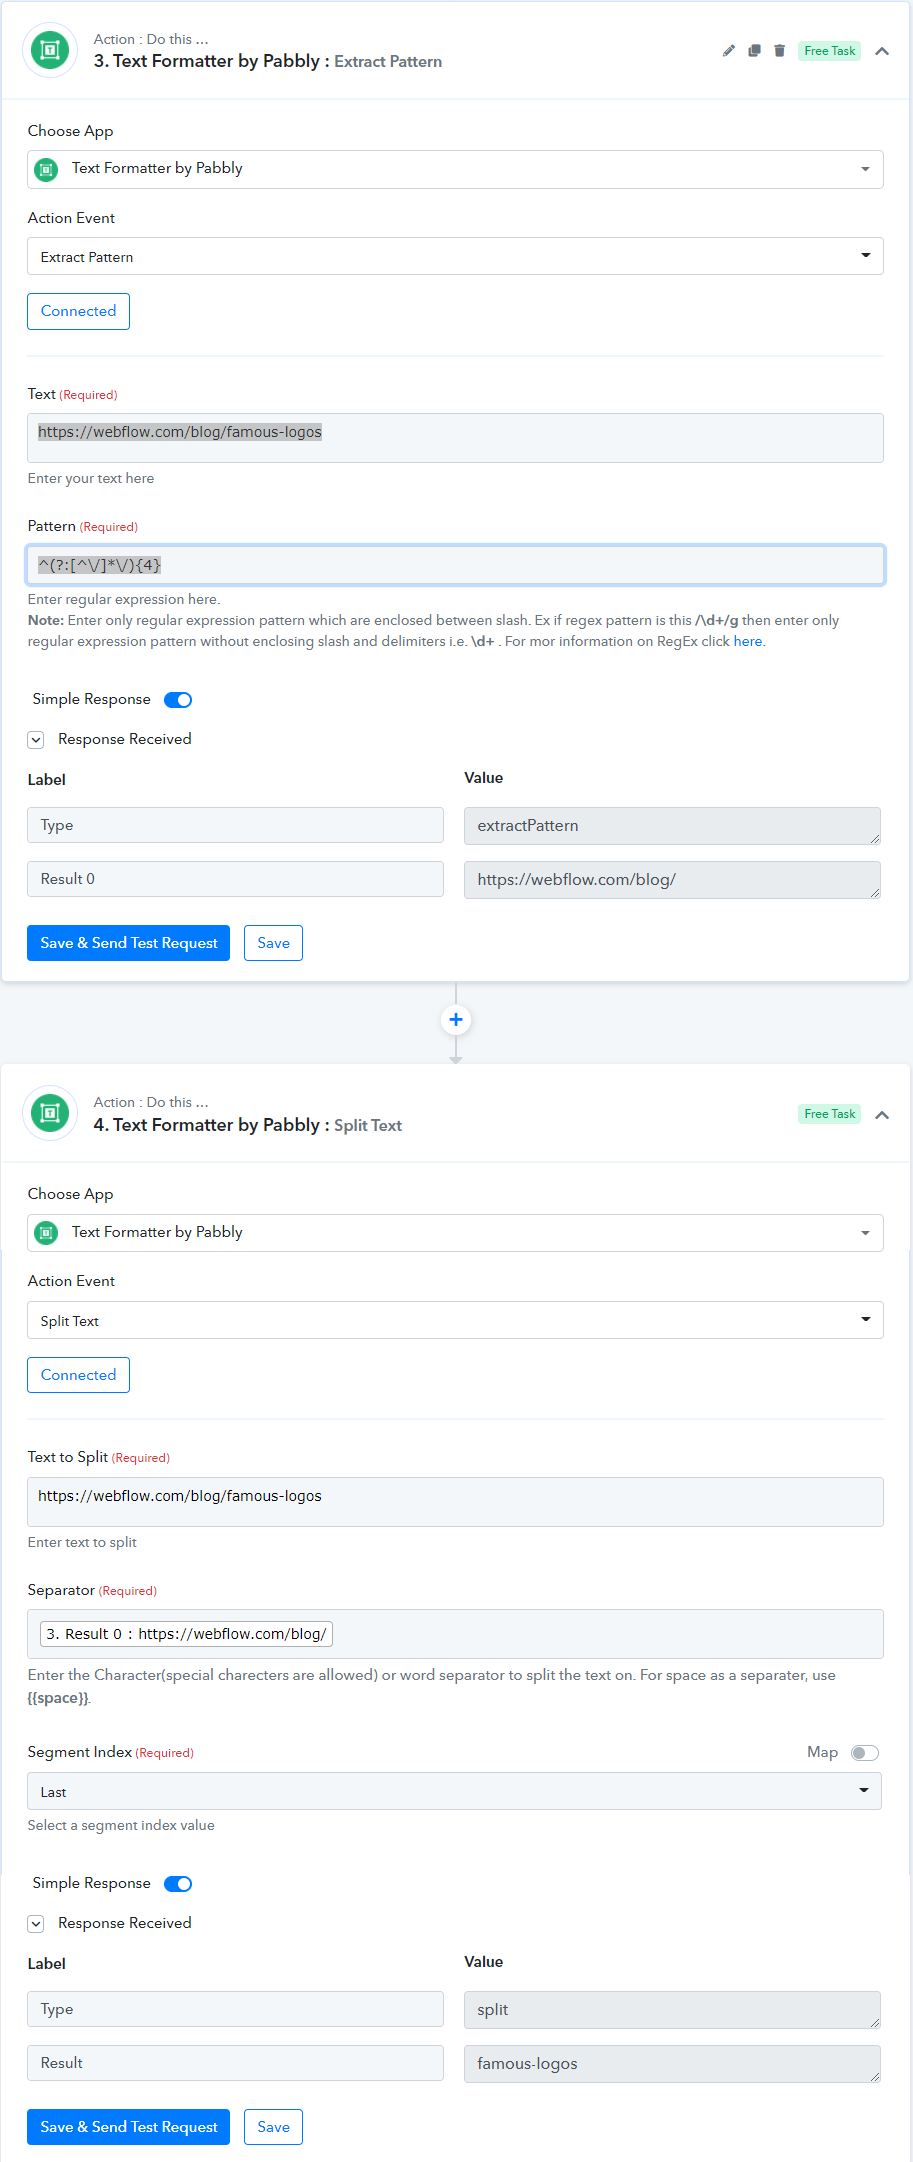Click the Text to Split input field
Image resolution: width=913 pixels, height=2162 pixels.
pyautogui.click(x=455, y=1502)
